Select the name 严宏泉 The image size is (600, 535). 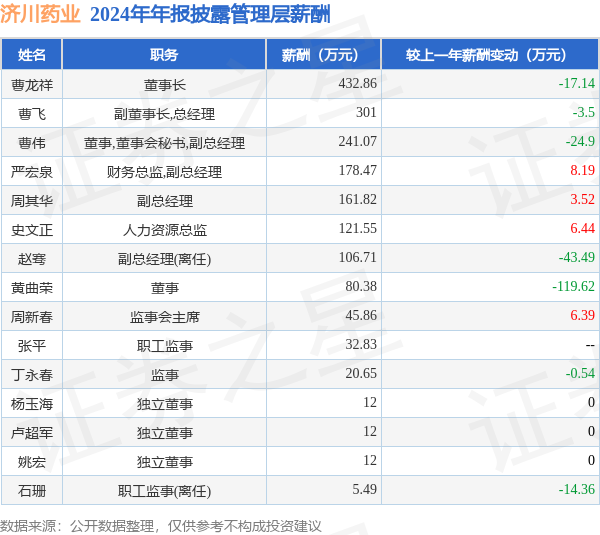click(x=32, y=172)
